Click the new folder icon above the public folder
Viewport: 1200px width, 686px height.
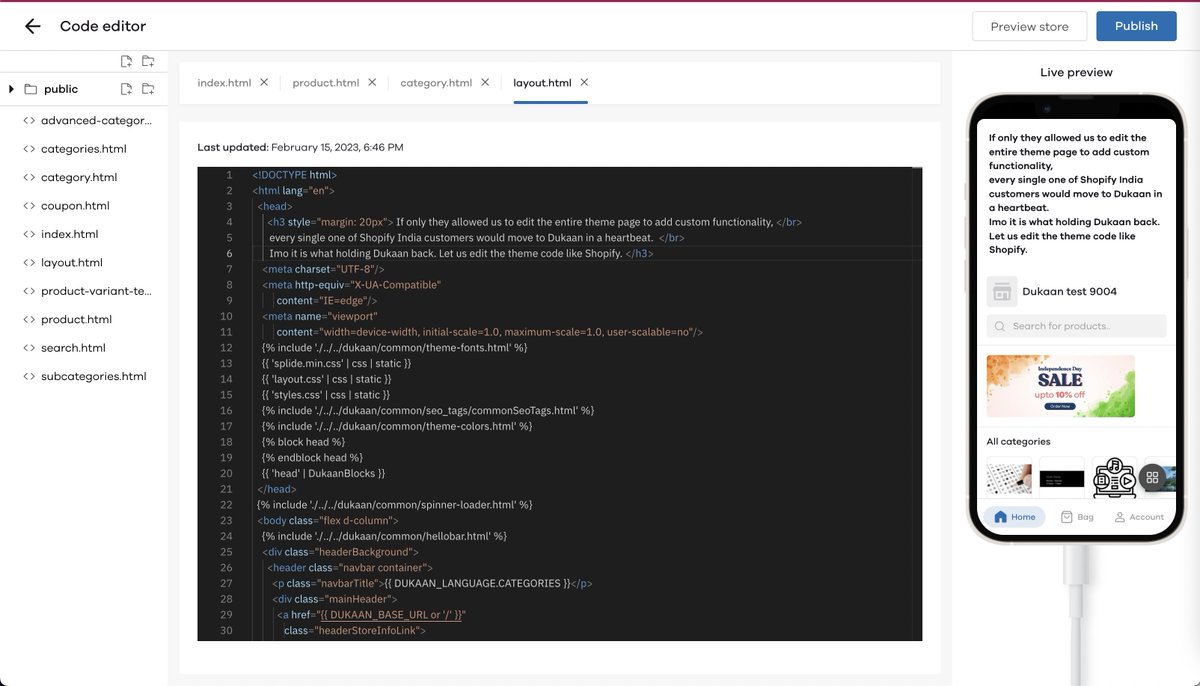tap(148, 62)
